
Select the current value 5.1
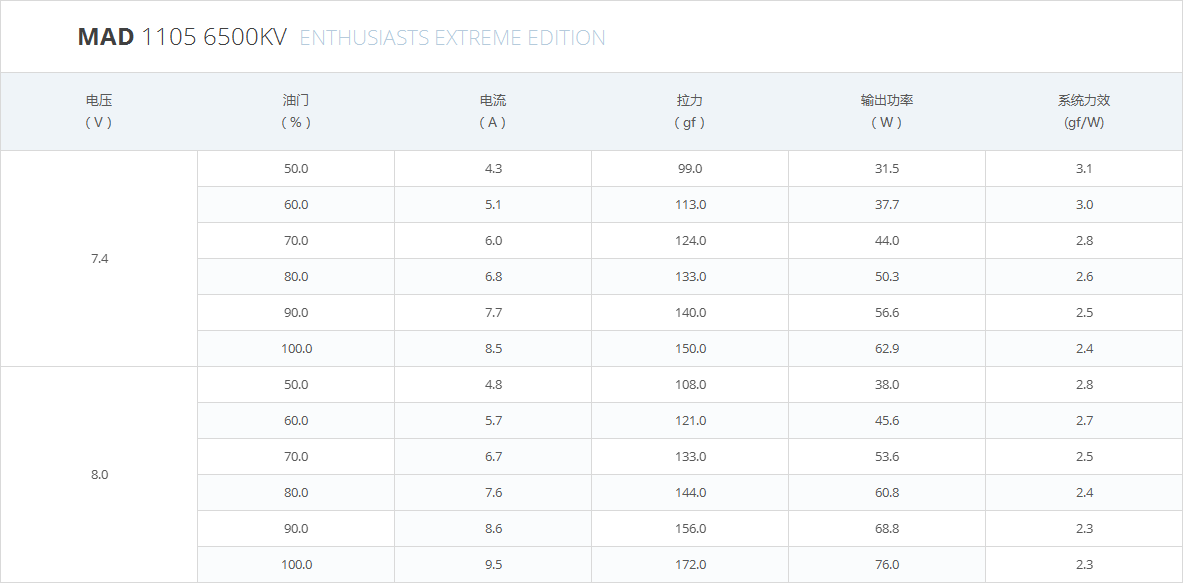pos(493,204)
